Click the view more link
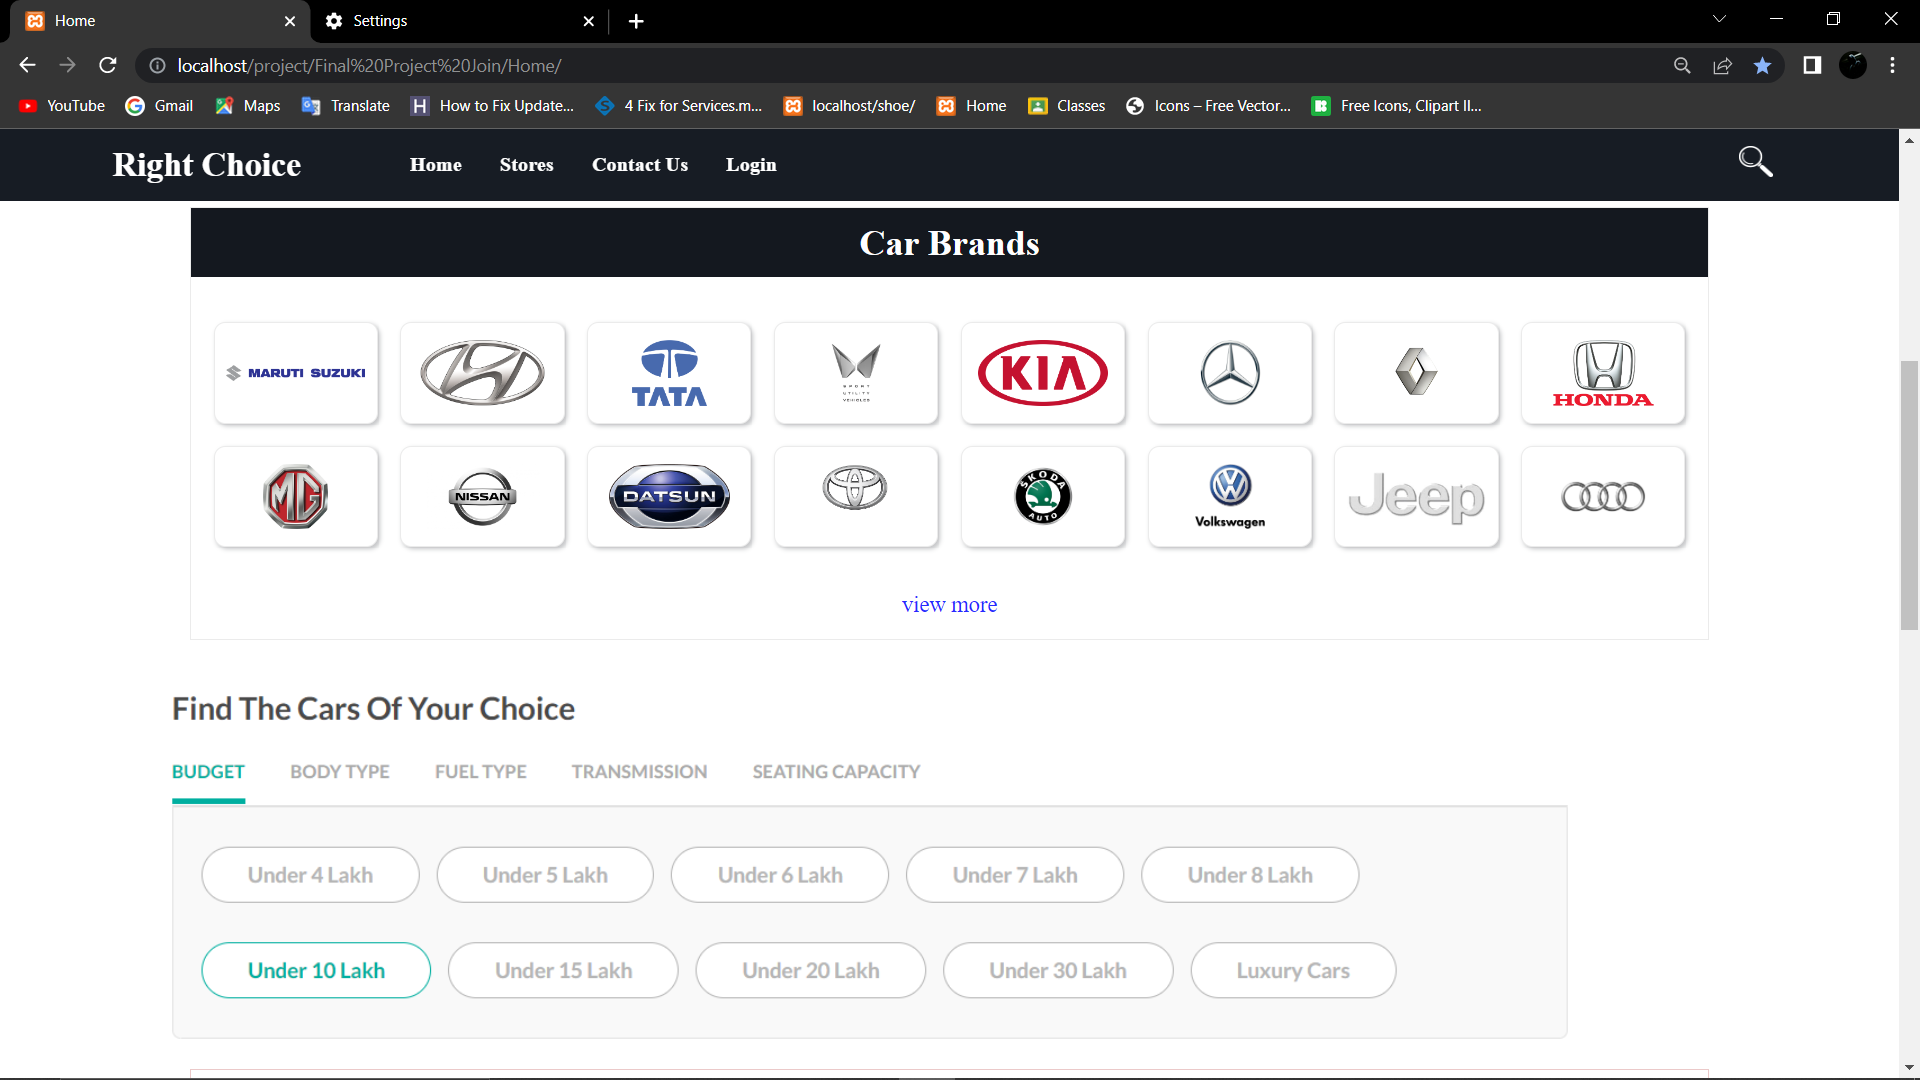Image resolution: width=1920 pixels, height=1080 pixels. pyautogui.click(x=949, y=604)
